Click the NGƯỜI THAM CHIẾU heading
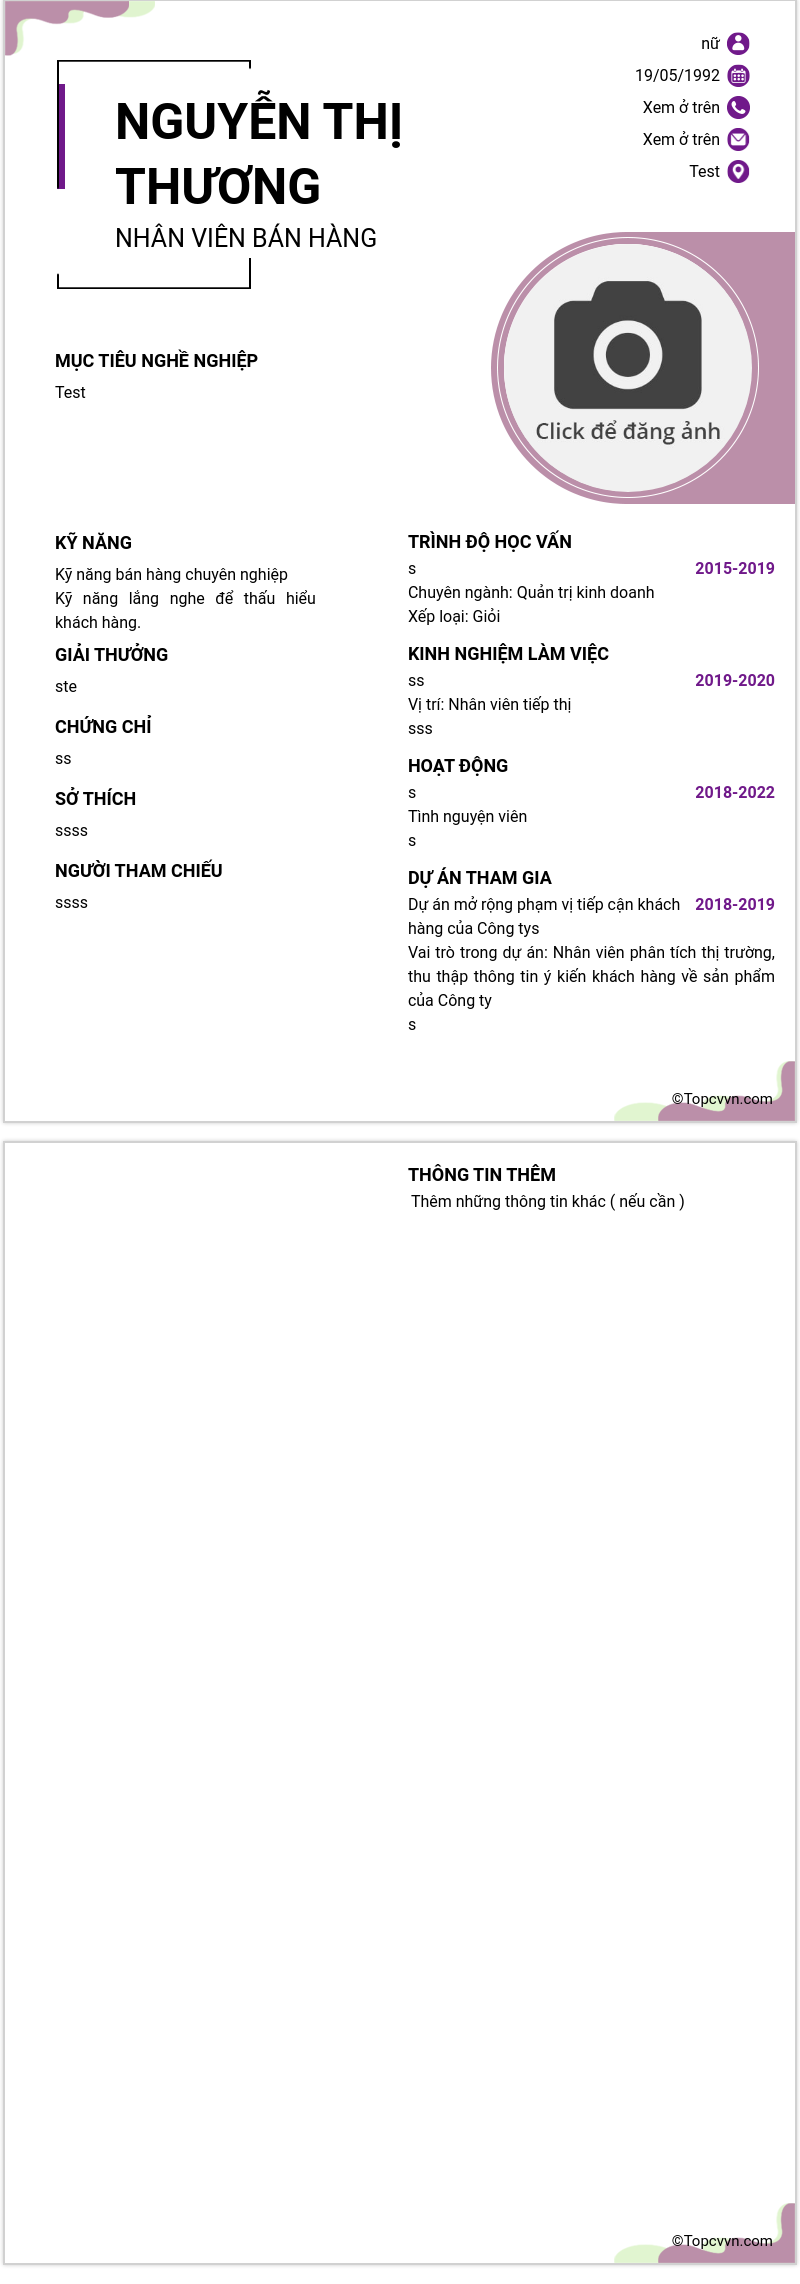The height and width of the screenshot is (2284, 800). (139, 871)
